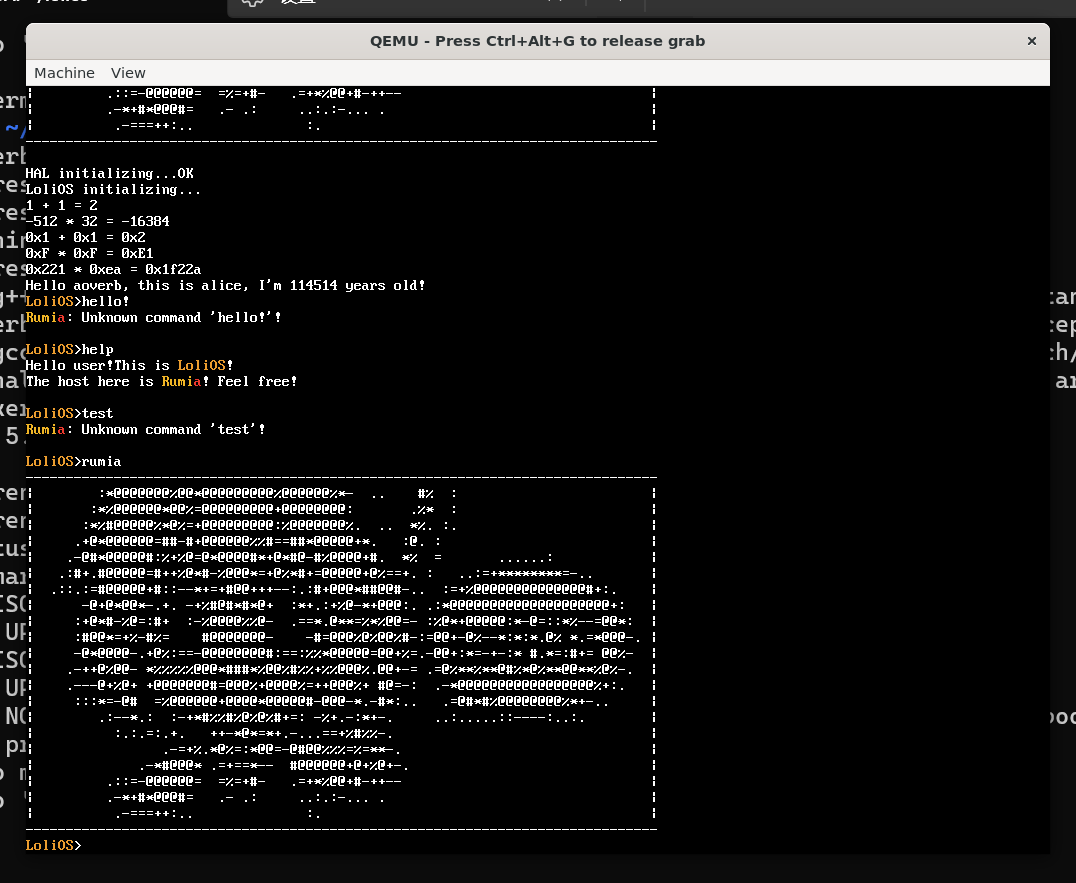Open the Machine menu

[64, 73]
